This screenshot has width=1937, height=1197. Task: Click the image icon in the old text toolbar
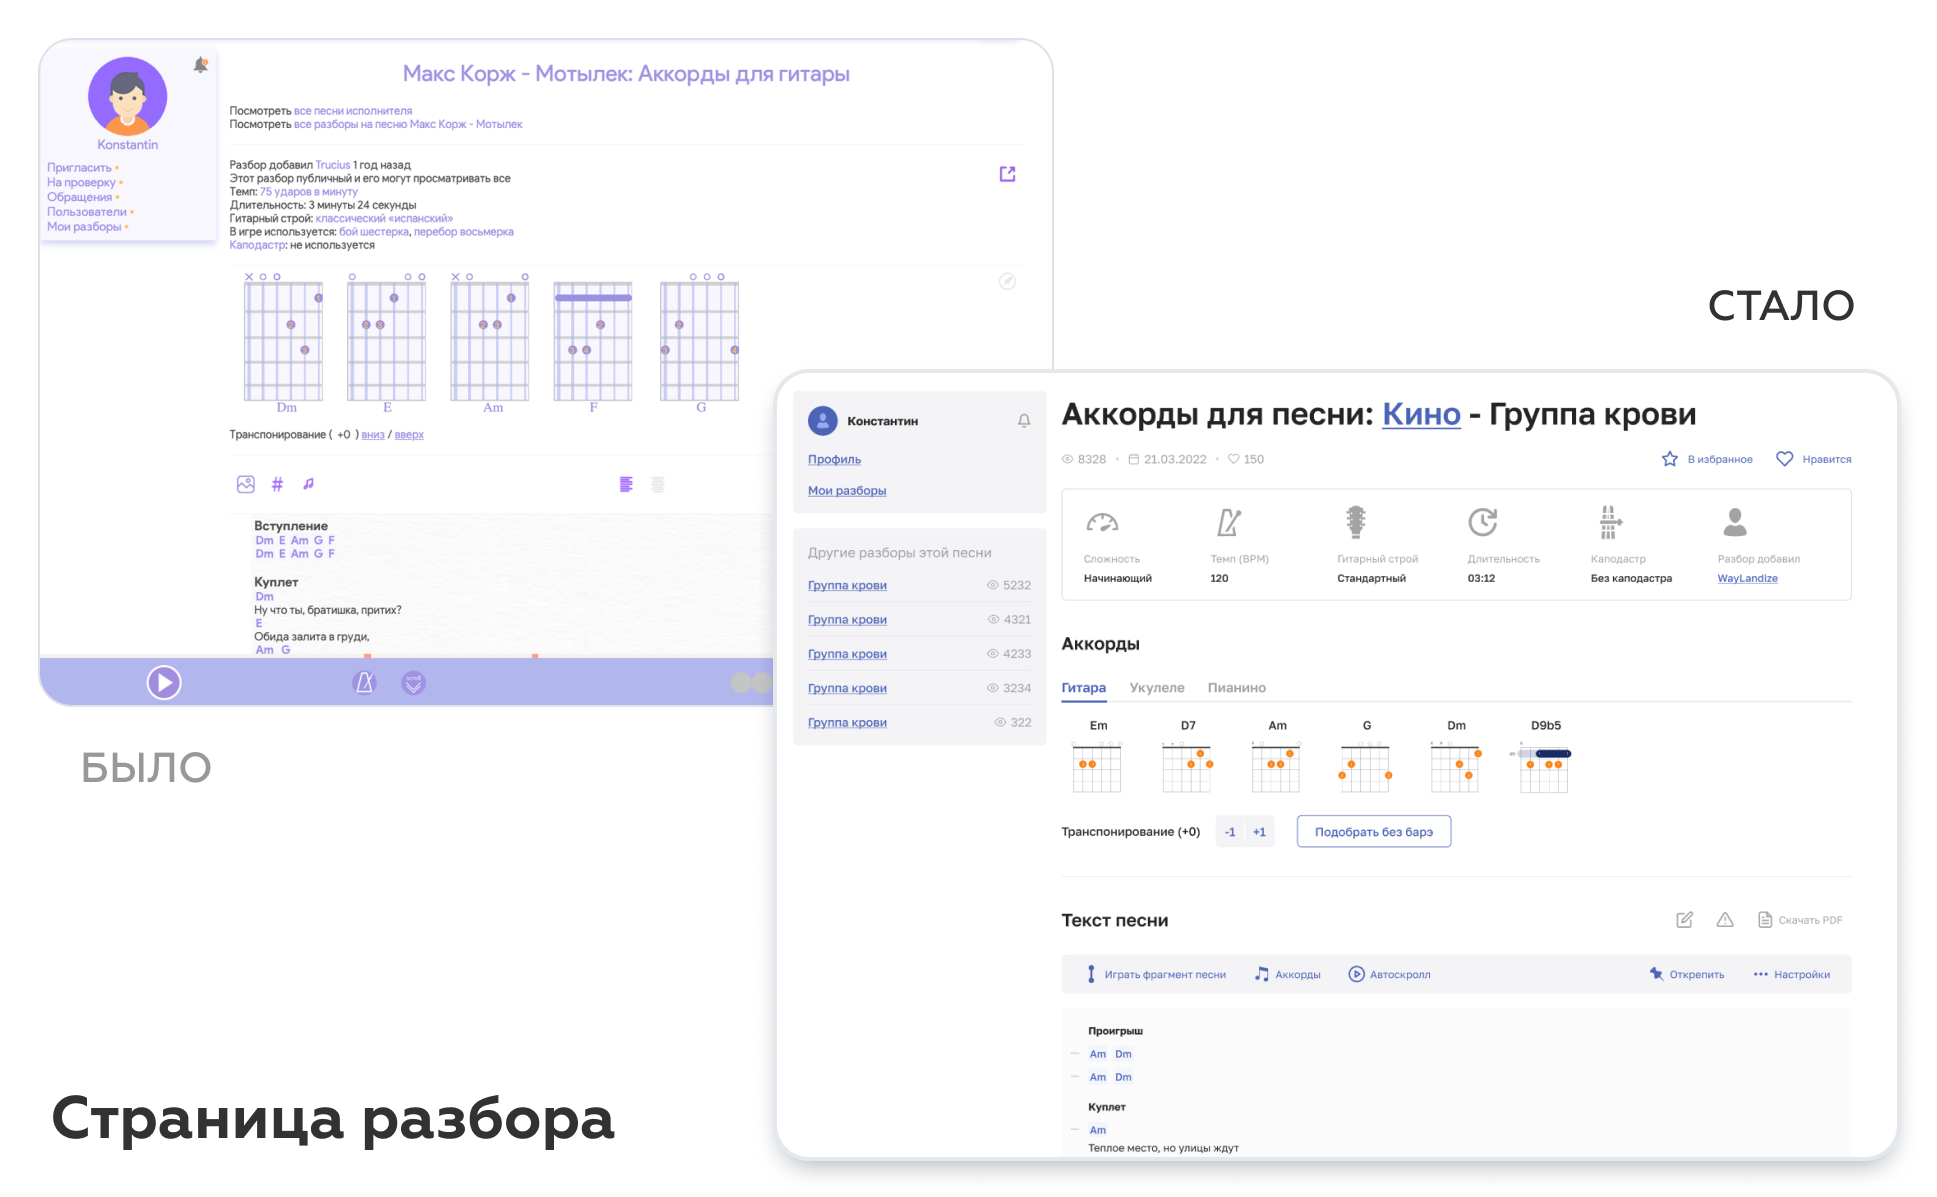coord(245,484)
